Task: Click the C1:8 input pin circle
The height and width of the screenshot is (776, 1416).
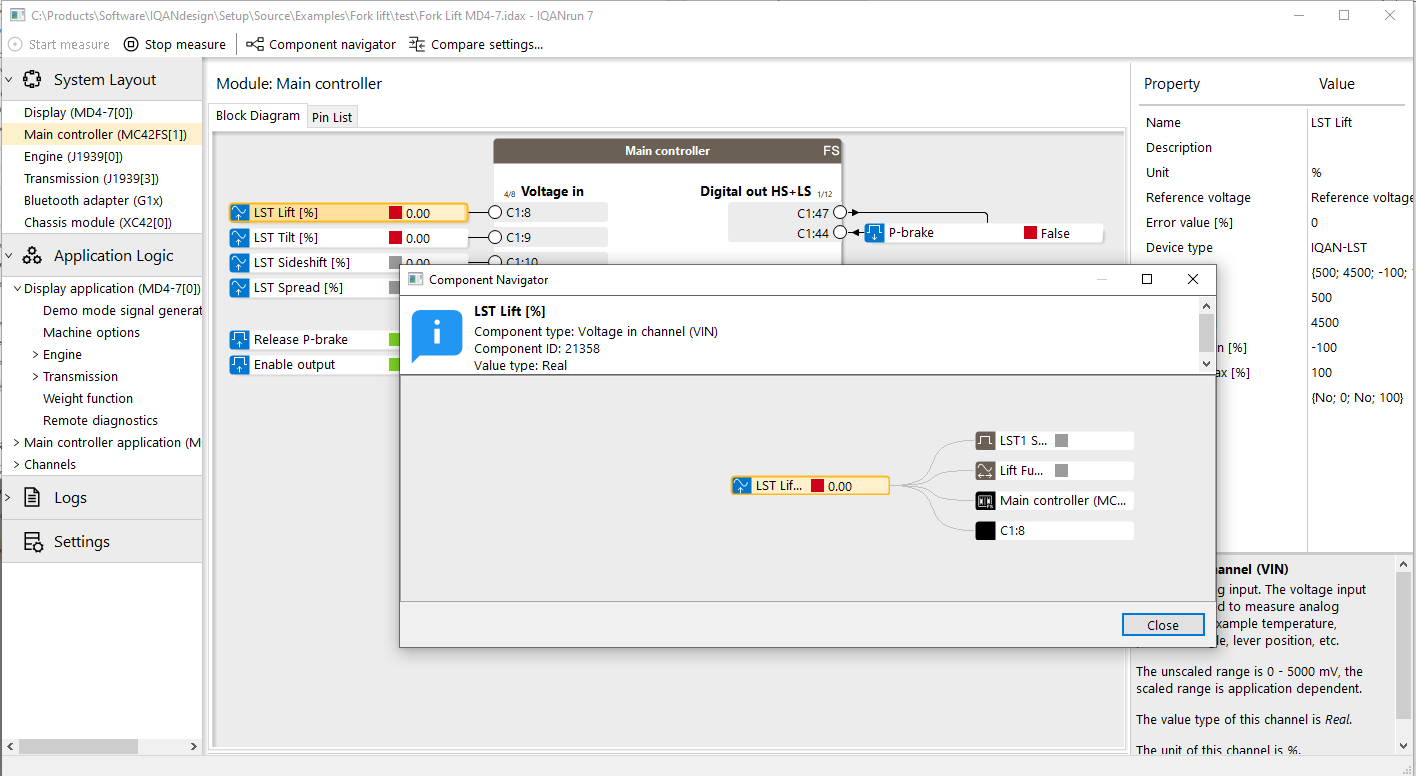Action: [495, 212]
